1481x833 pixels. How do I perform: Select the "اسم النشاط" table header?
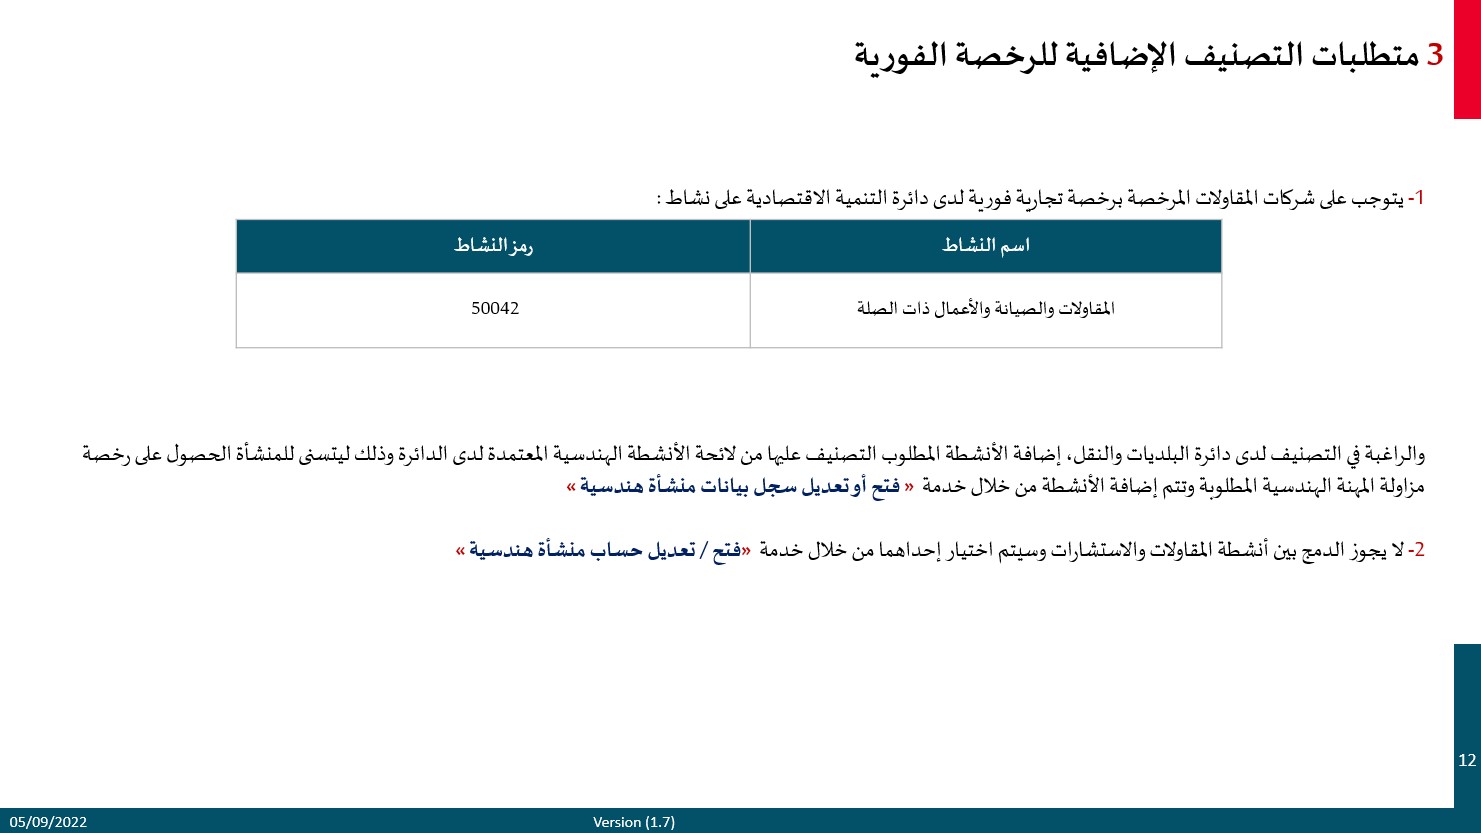coord(985,246)
